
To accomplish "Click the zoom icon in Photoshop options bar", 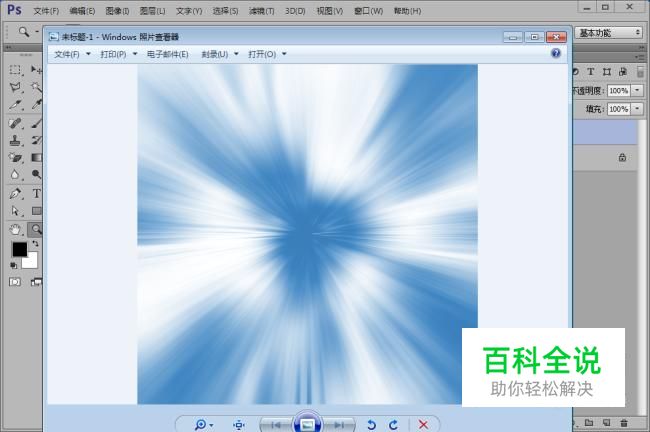I will tap(24, 32).
